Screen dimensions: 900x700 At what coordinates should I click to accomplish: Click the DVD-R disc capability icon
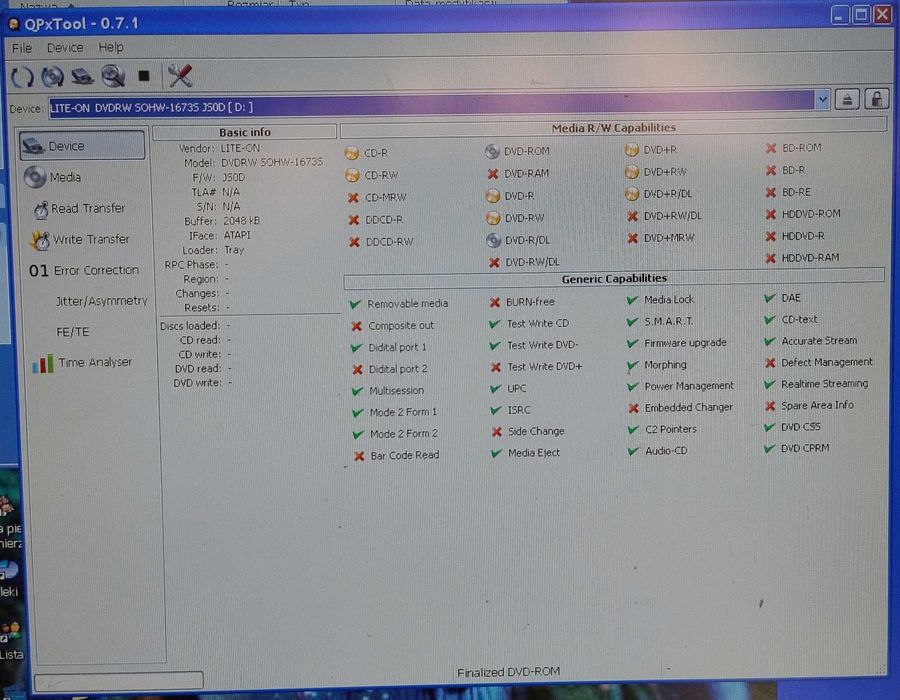[x=492, y=196]
